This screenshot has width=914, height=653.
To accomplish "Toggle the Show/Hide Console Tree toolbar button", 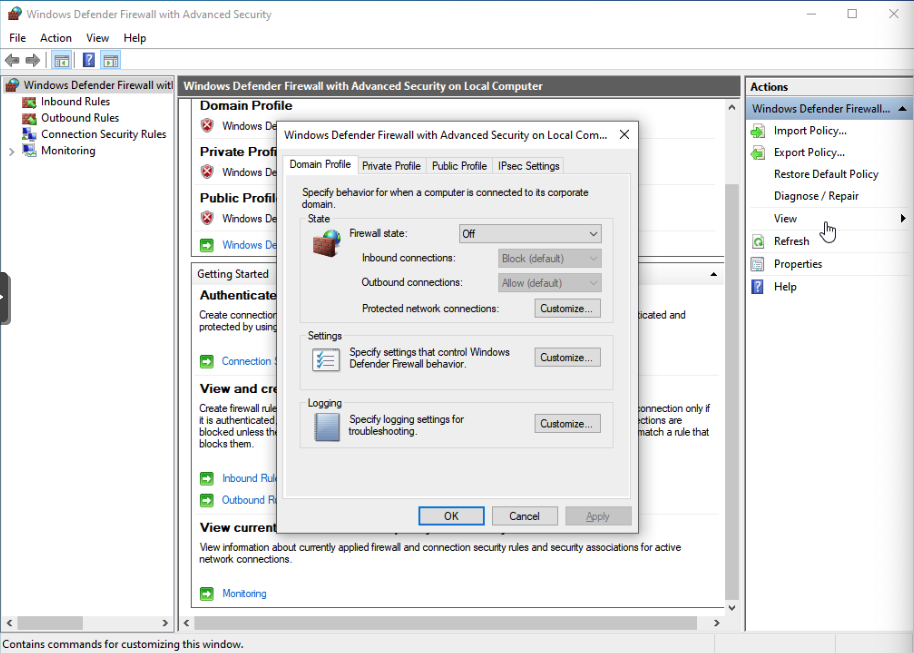I will pos(61,59).
